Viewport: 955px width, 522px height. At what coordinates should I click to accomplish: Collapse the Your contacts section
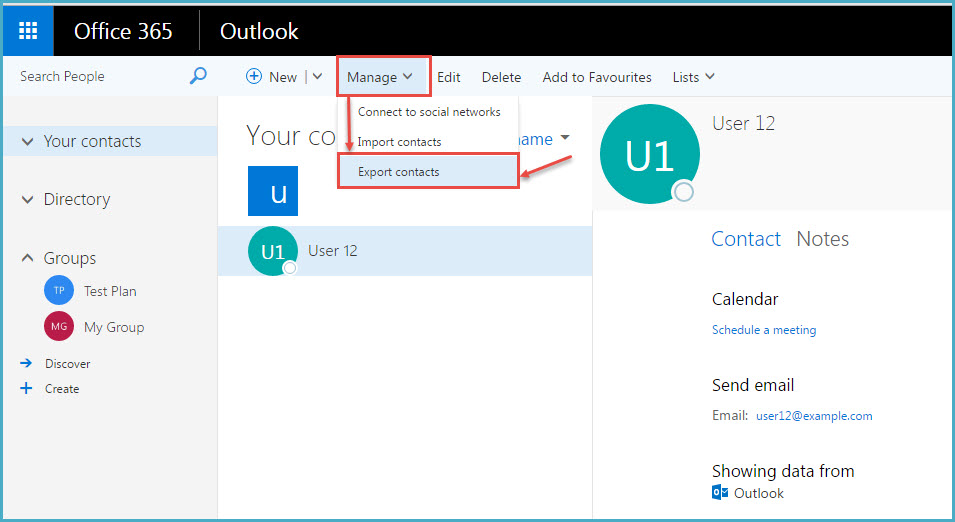tap(27, 141)
